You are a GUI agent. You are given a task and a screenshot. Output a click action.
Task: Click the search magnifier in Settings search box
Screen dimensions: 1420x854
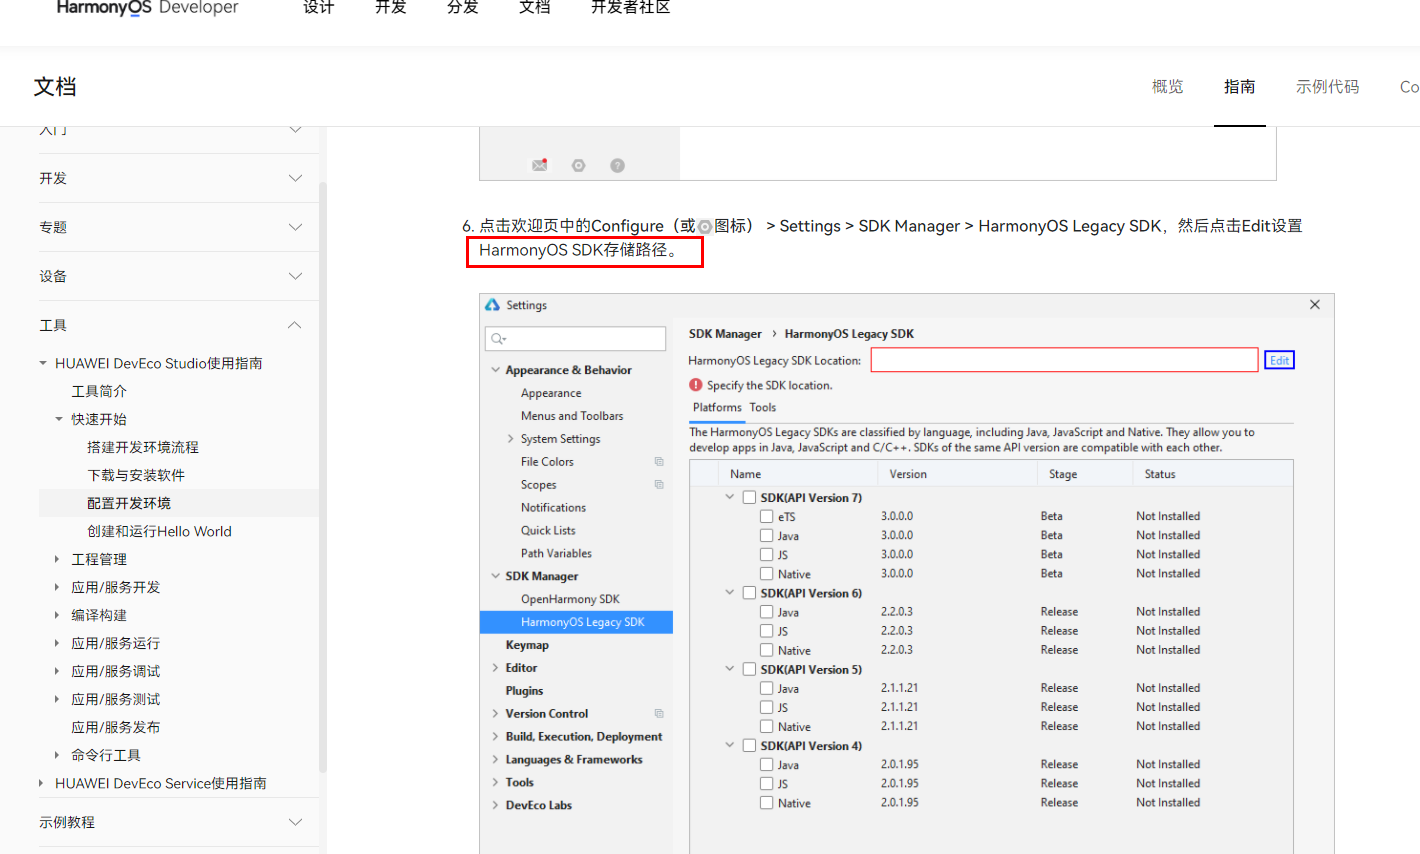[498, 339]
